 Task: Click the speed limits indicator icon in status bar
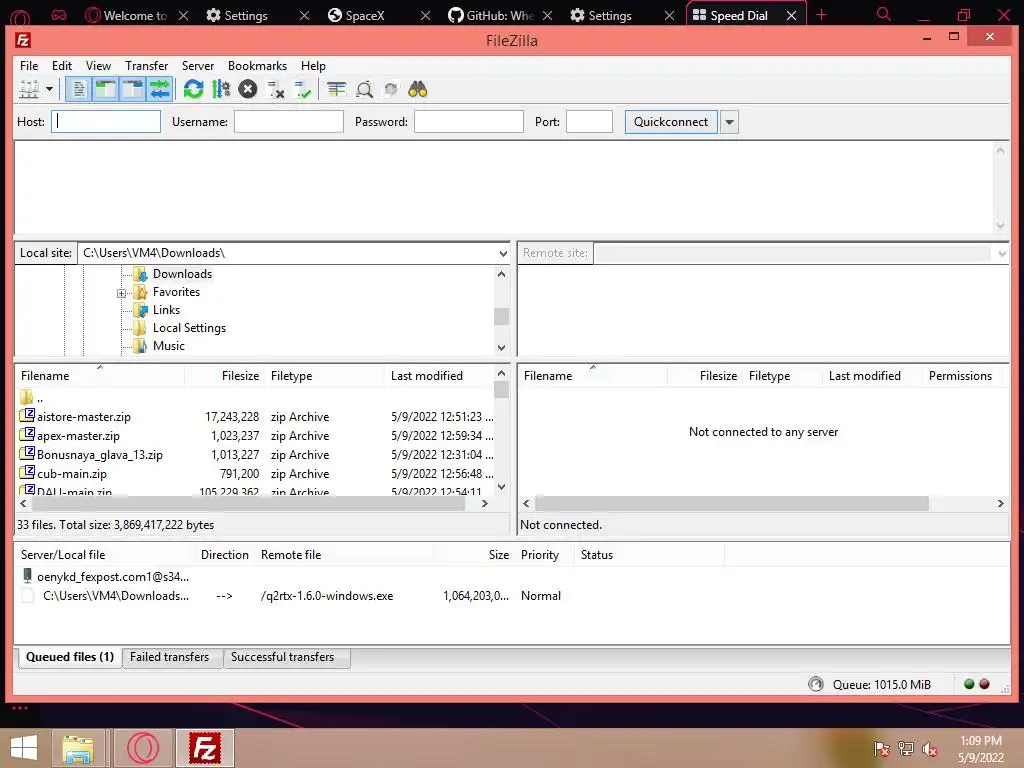point(816,684)
